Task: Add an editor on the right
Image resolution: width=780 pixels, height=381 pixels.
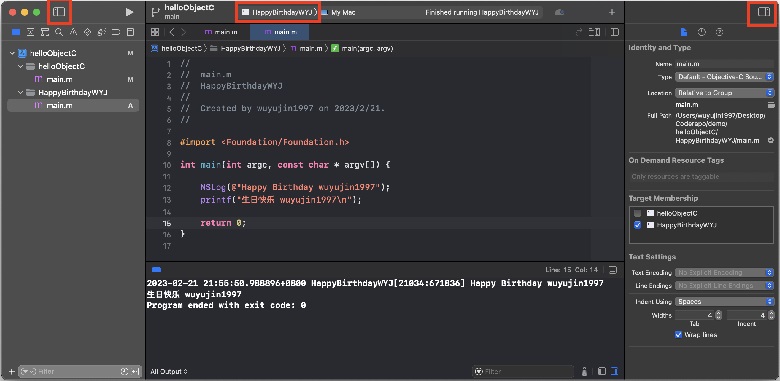Action: (615, 32)
